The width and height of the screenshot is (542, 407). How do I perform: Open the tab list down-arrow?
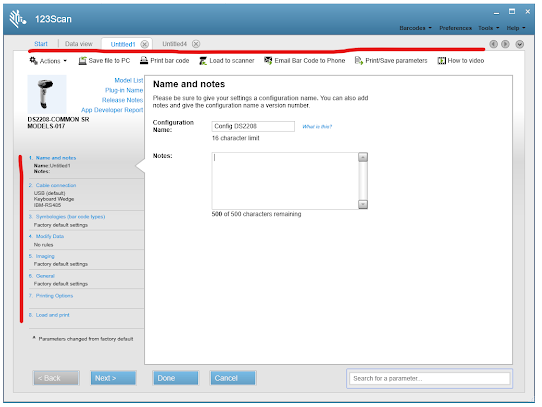(x=520, y=44)
